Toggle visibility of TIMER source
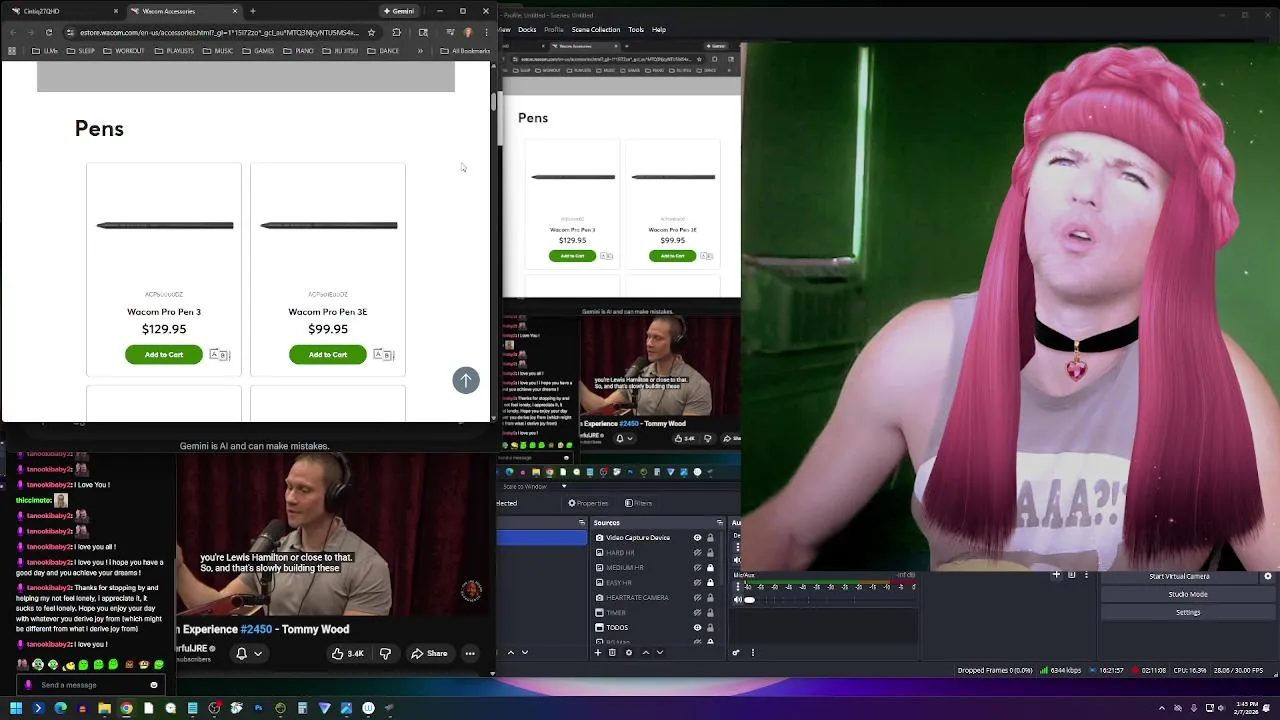The height and width of the screenshot is (720, 1280). (x=698, y=613)
